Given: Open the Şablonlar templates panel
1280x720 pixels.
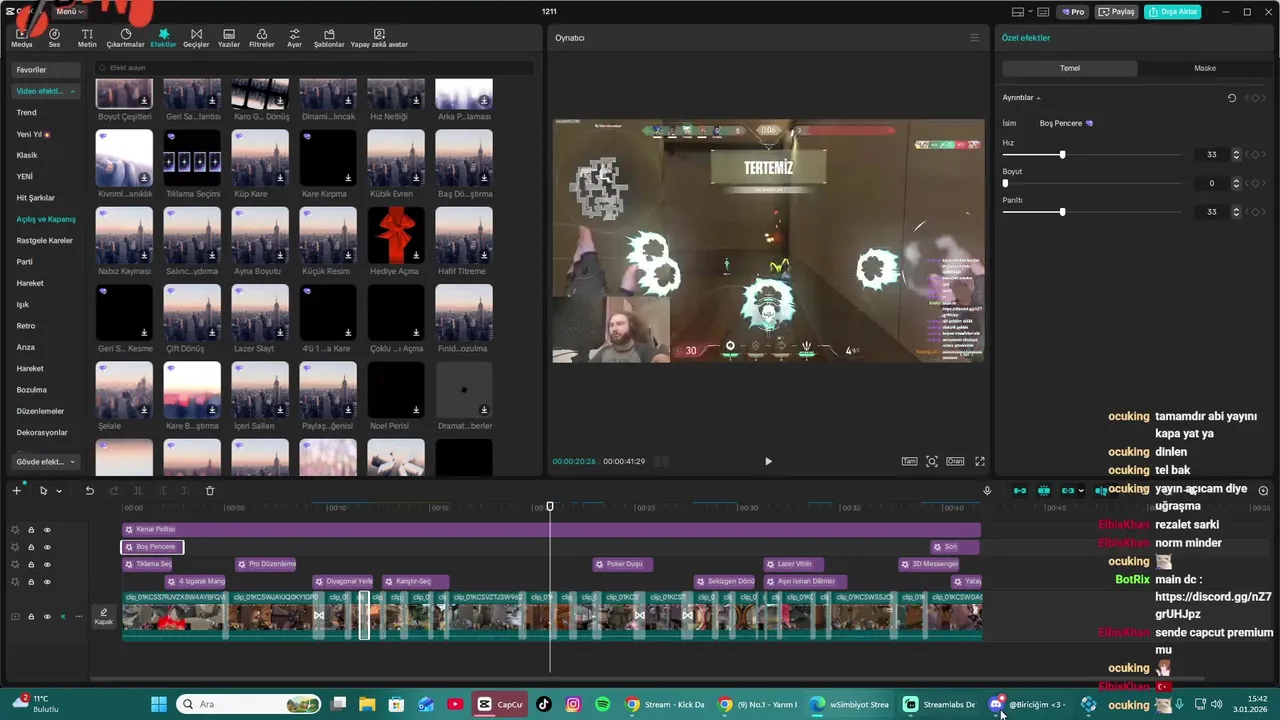Looking at the screenshot, I should (x=329, y=38).
